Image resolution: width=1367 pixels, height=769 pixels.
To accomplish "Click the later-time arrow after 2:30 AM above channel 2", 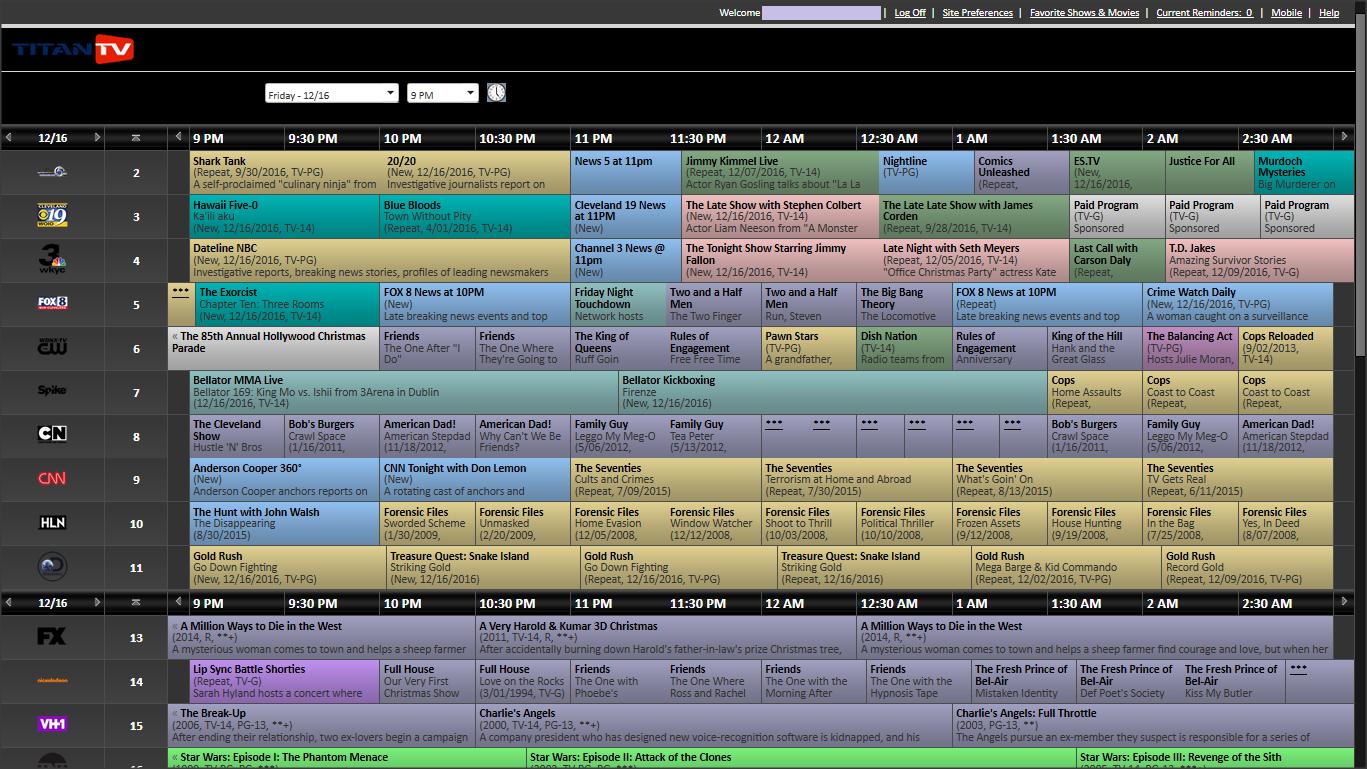I will tap(1343, 138).
